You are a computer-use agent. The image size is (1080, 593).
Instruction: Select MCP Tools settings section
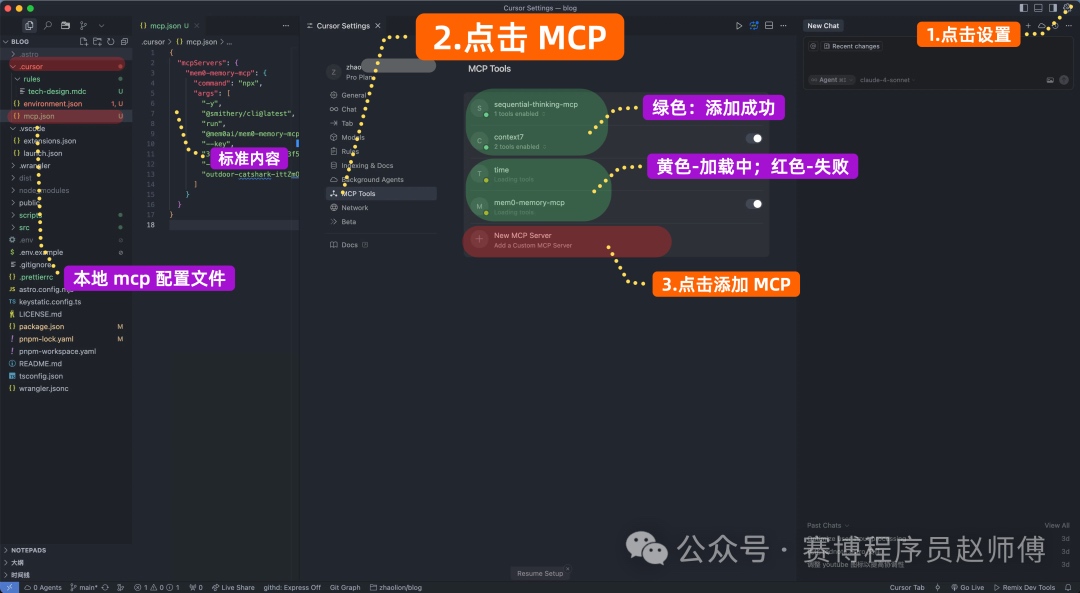(381, 194)
